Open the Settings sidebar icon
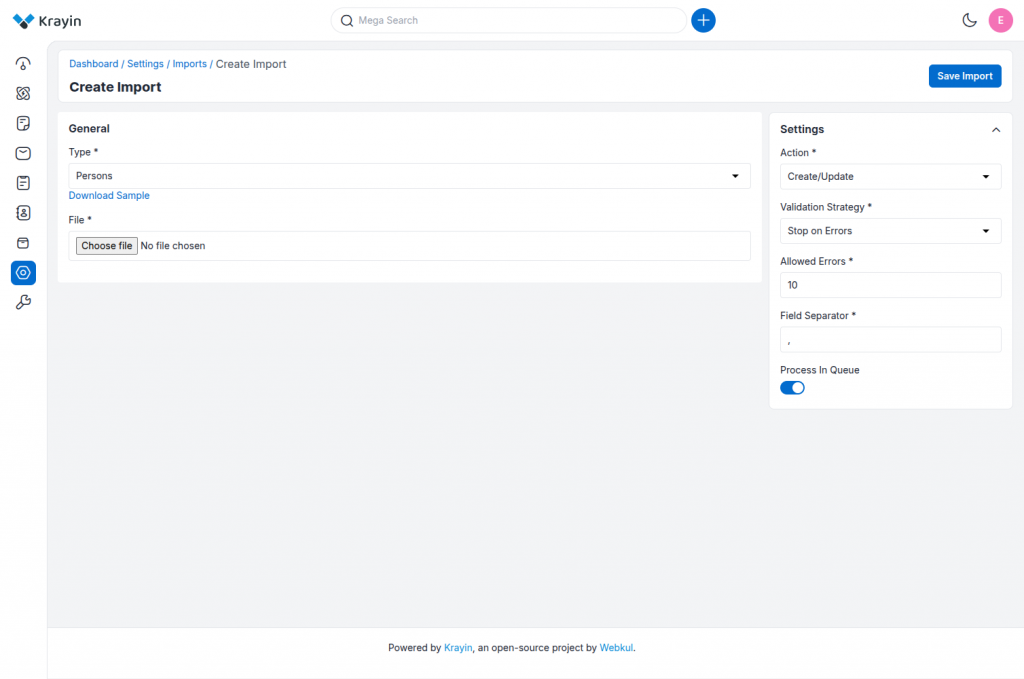This screenshot has width=1024, height=679. click(x=23, y=273)
